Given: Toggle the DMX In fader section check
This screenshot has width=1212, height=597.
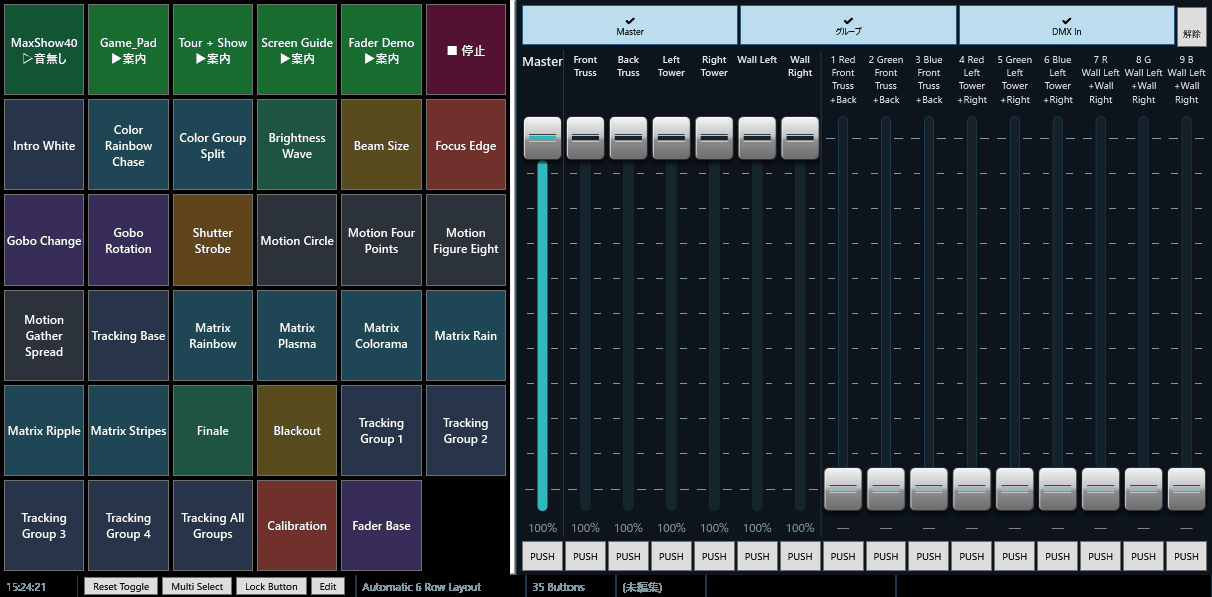Looking at the screenshot, I should 1067,25.
